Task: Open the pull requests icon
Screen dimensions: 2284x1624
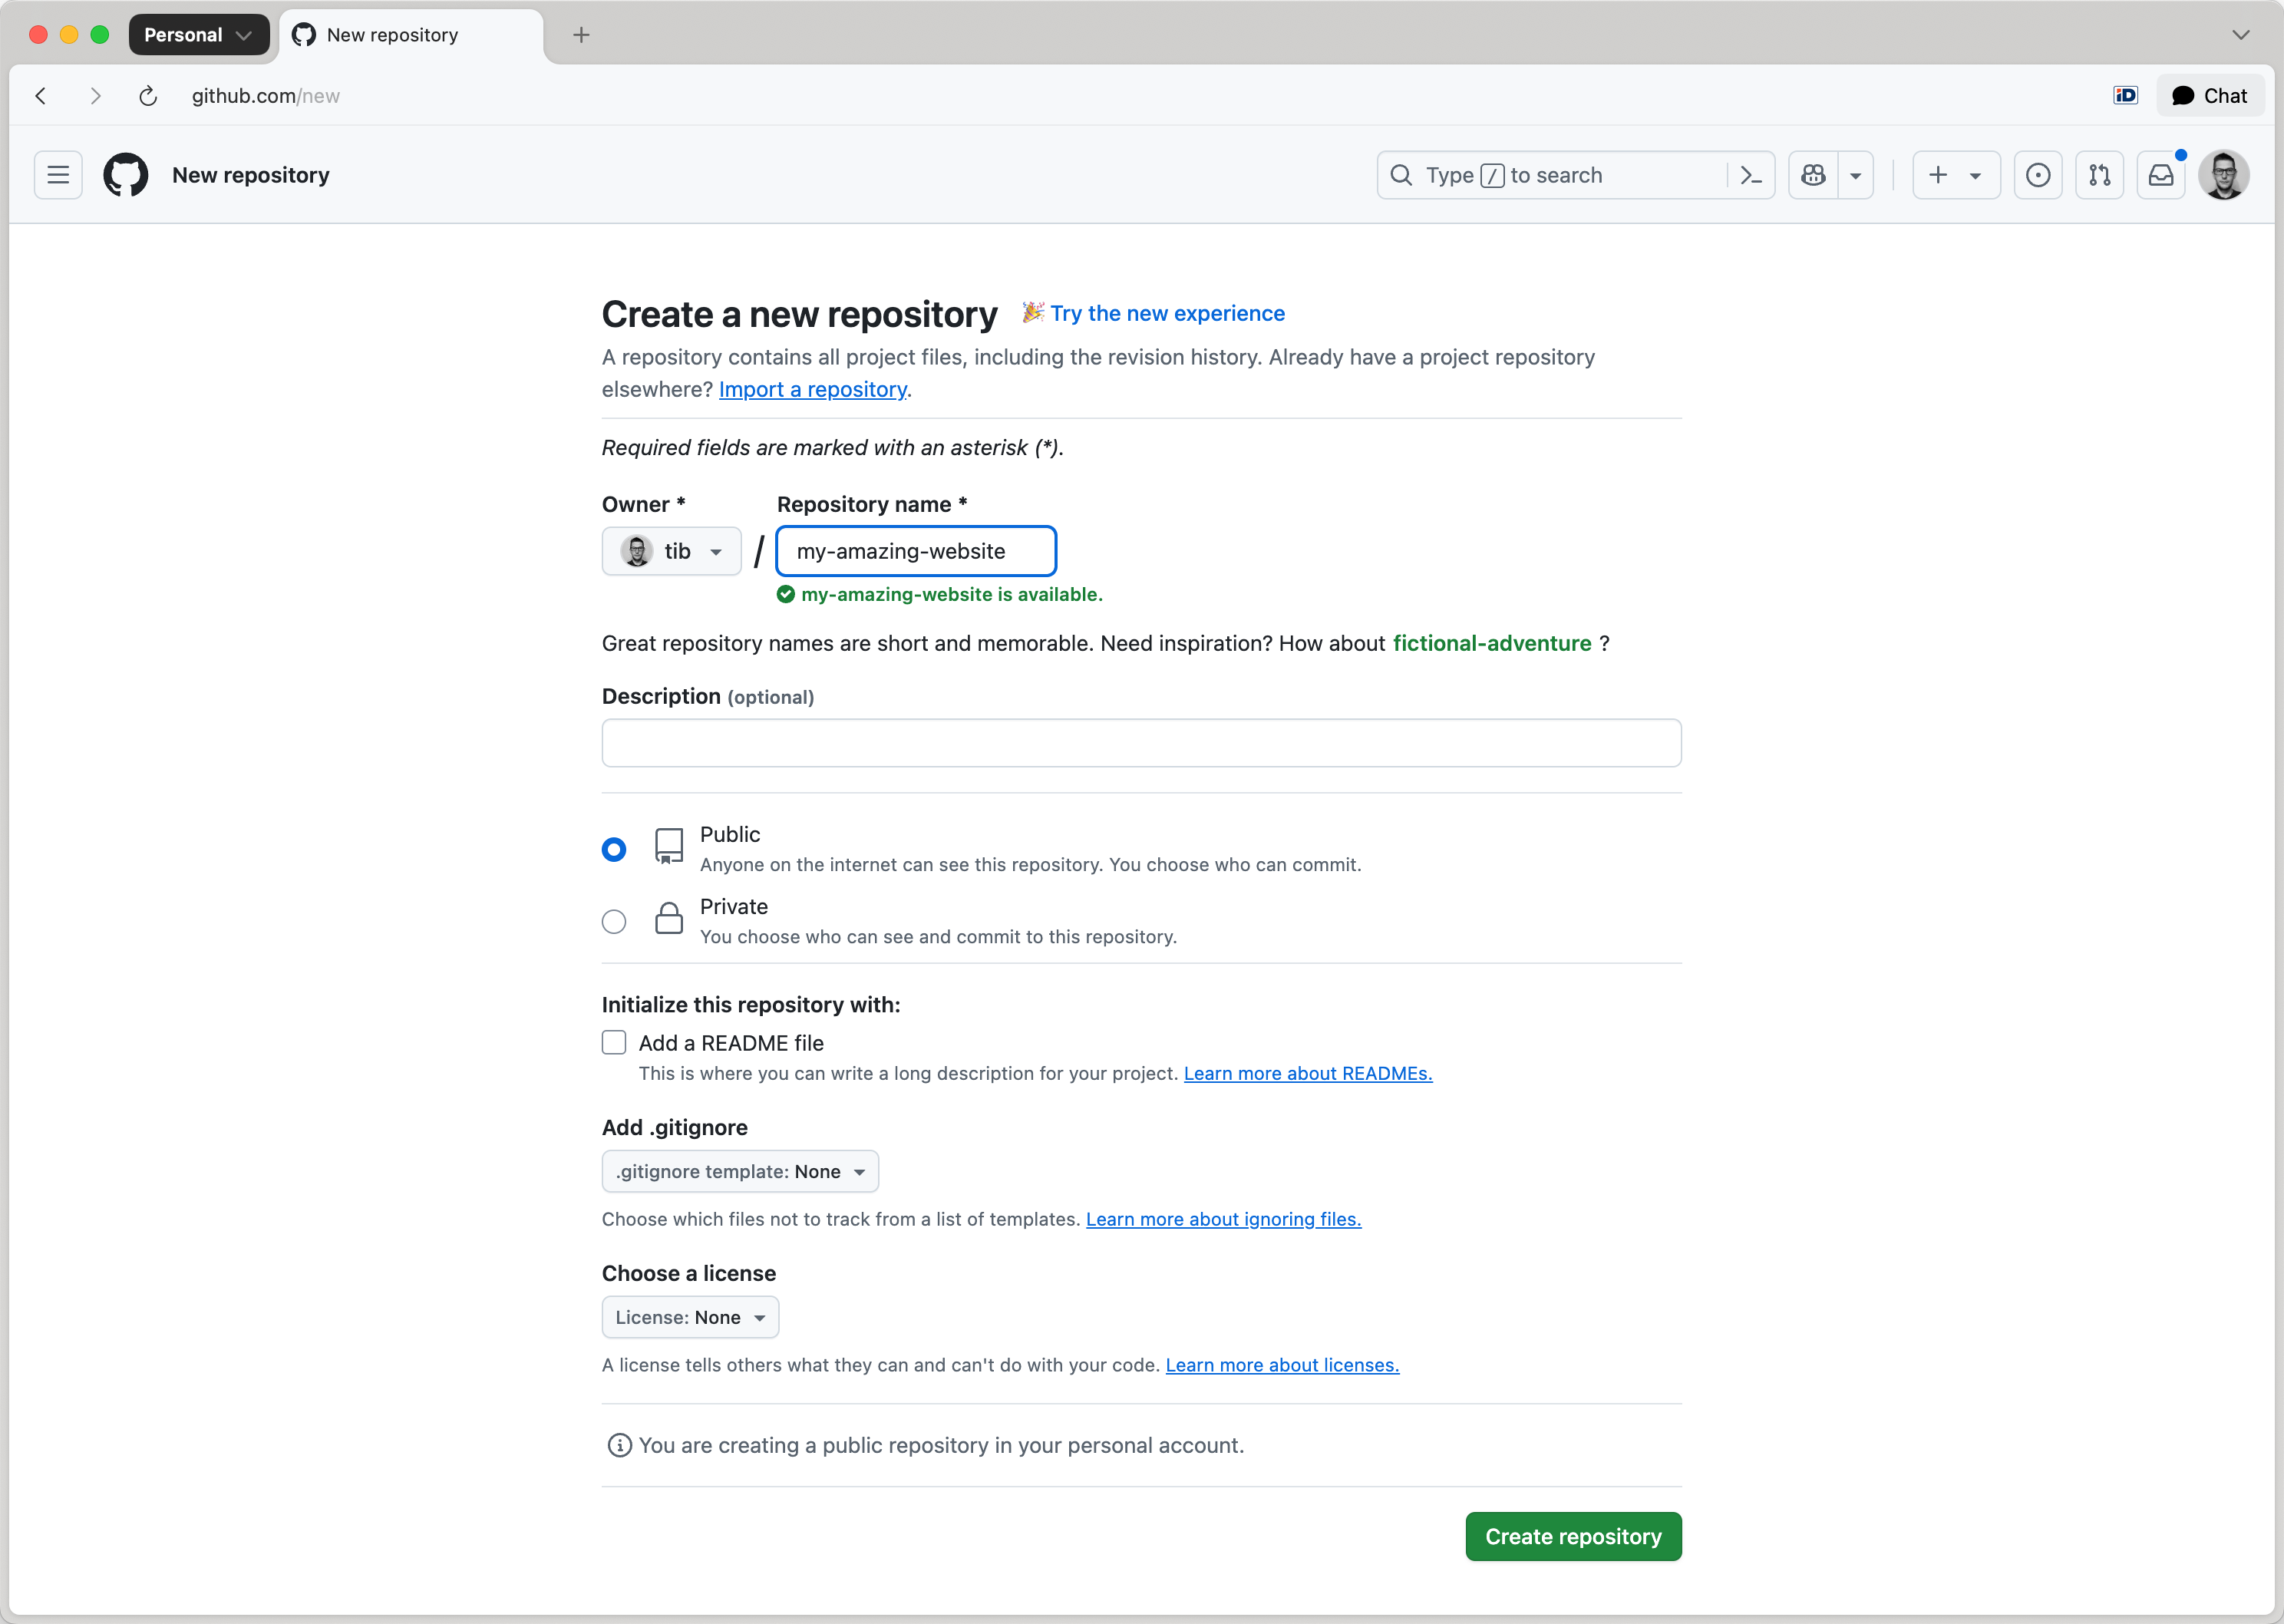Action: point(2100,174)
